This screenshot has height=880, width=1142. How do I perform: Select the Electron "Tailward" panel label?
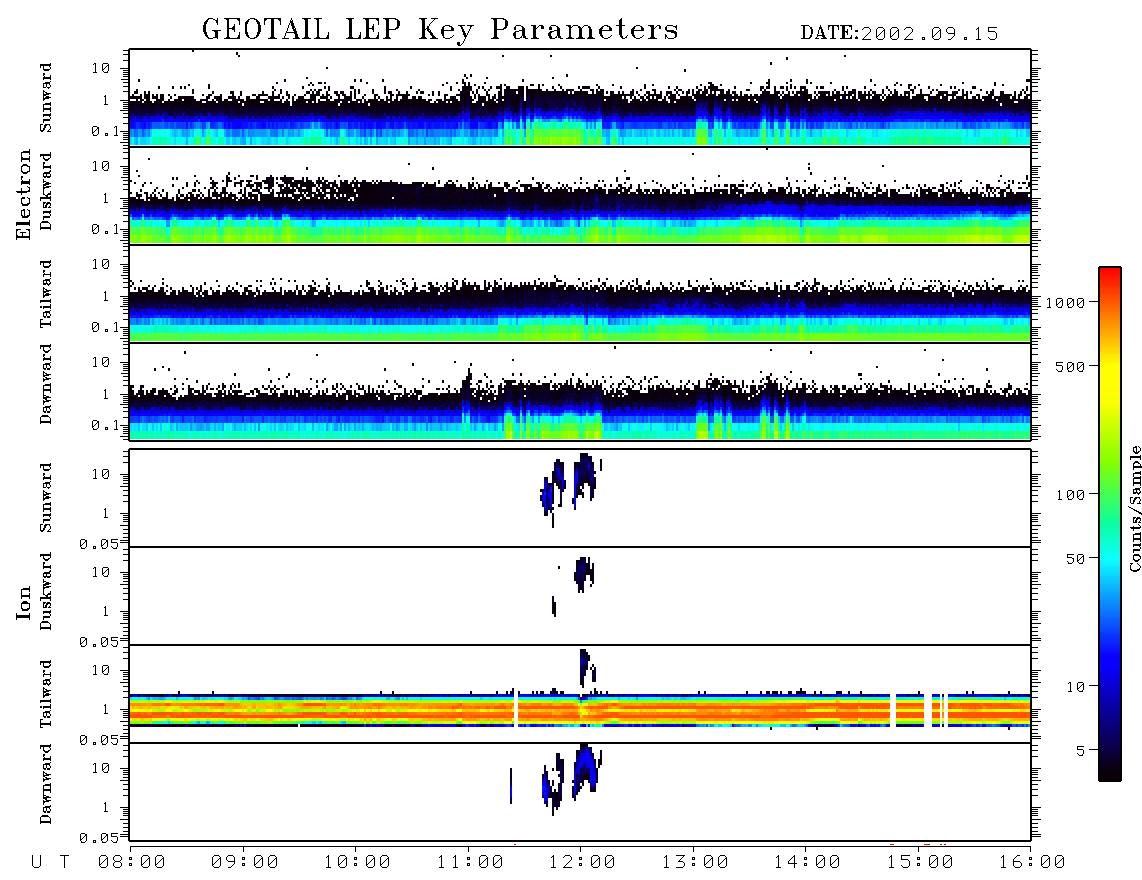[x=45, y=294]
